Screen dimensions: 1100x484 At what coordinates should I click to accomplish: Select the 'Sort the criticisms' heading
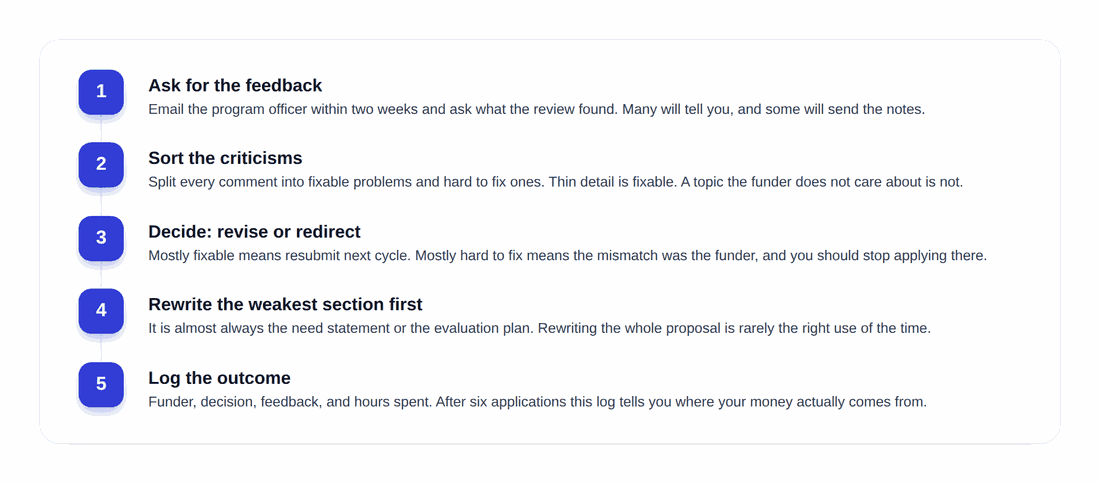pyautogui.click(x=225, y=159)
